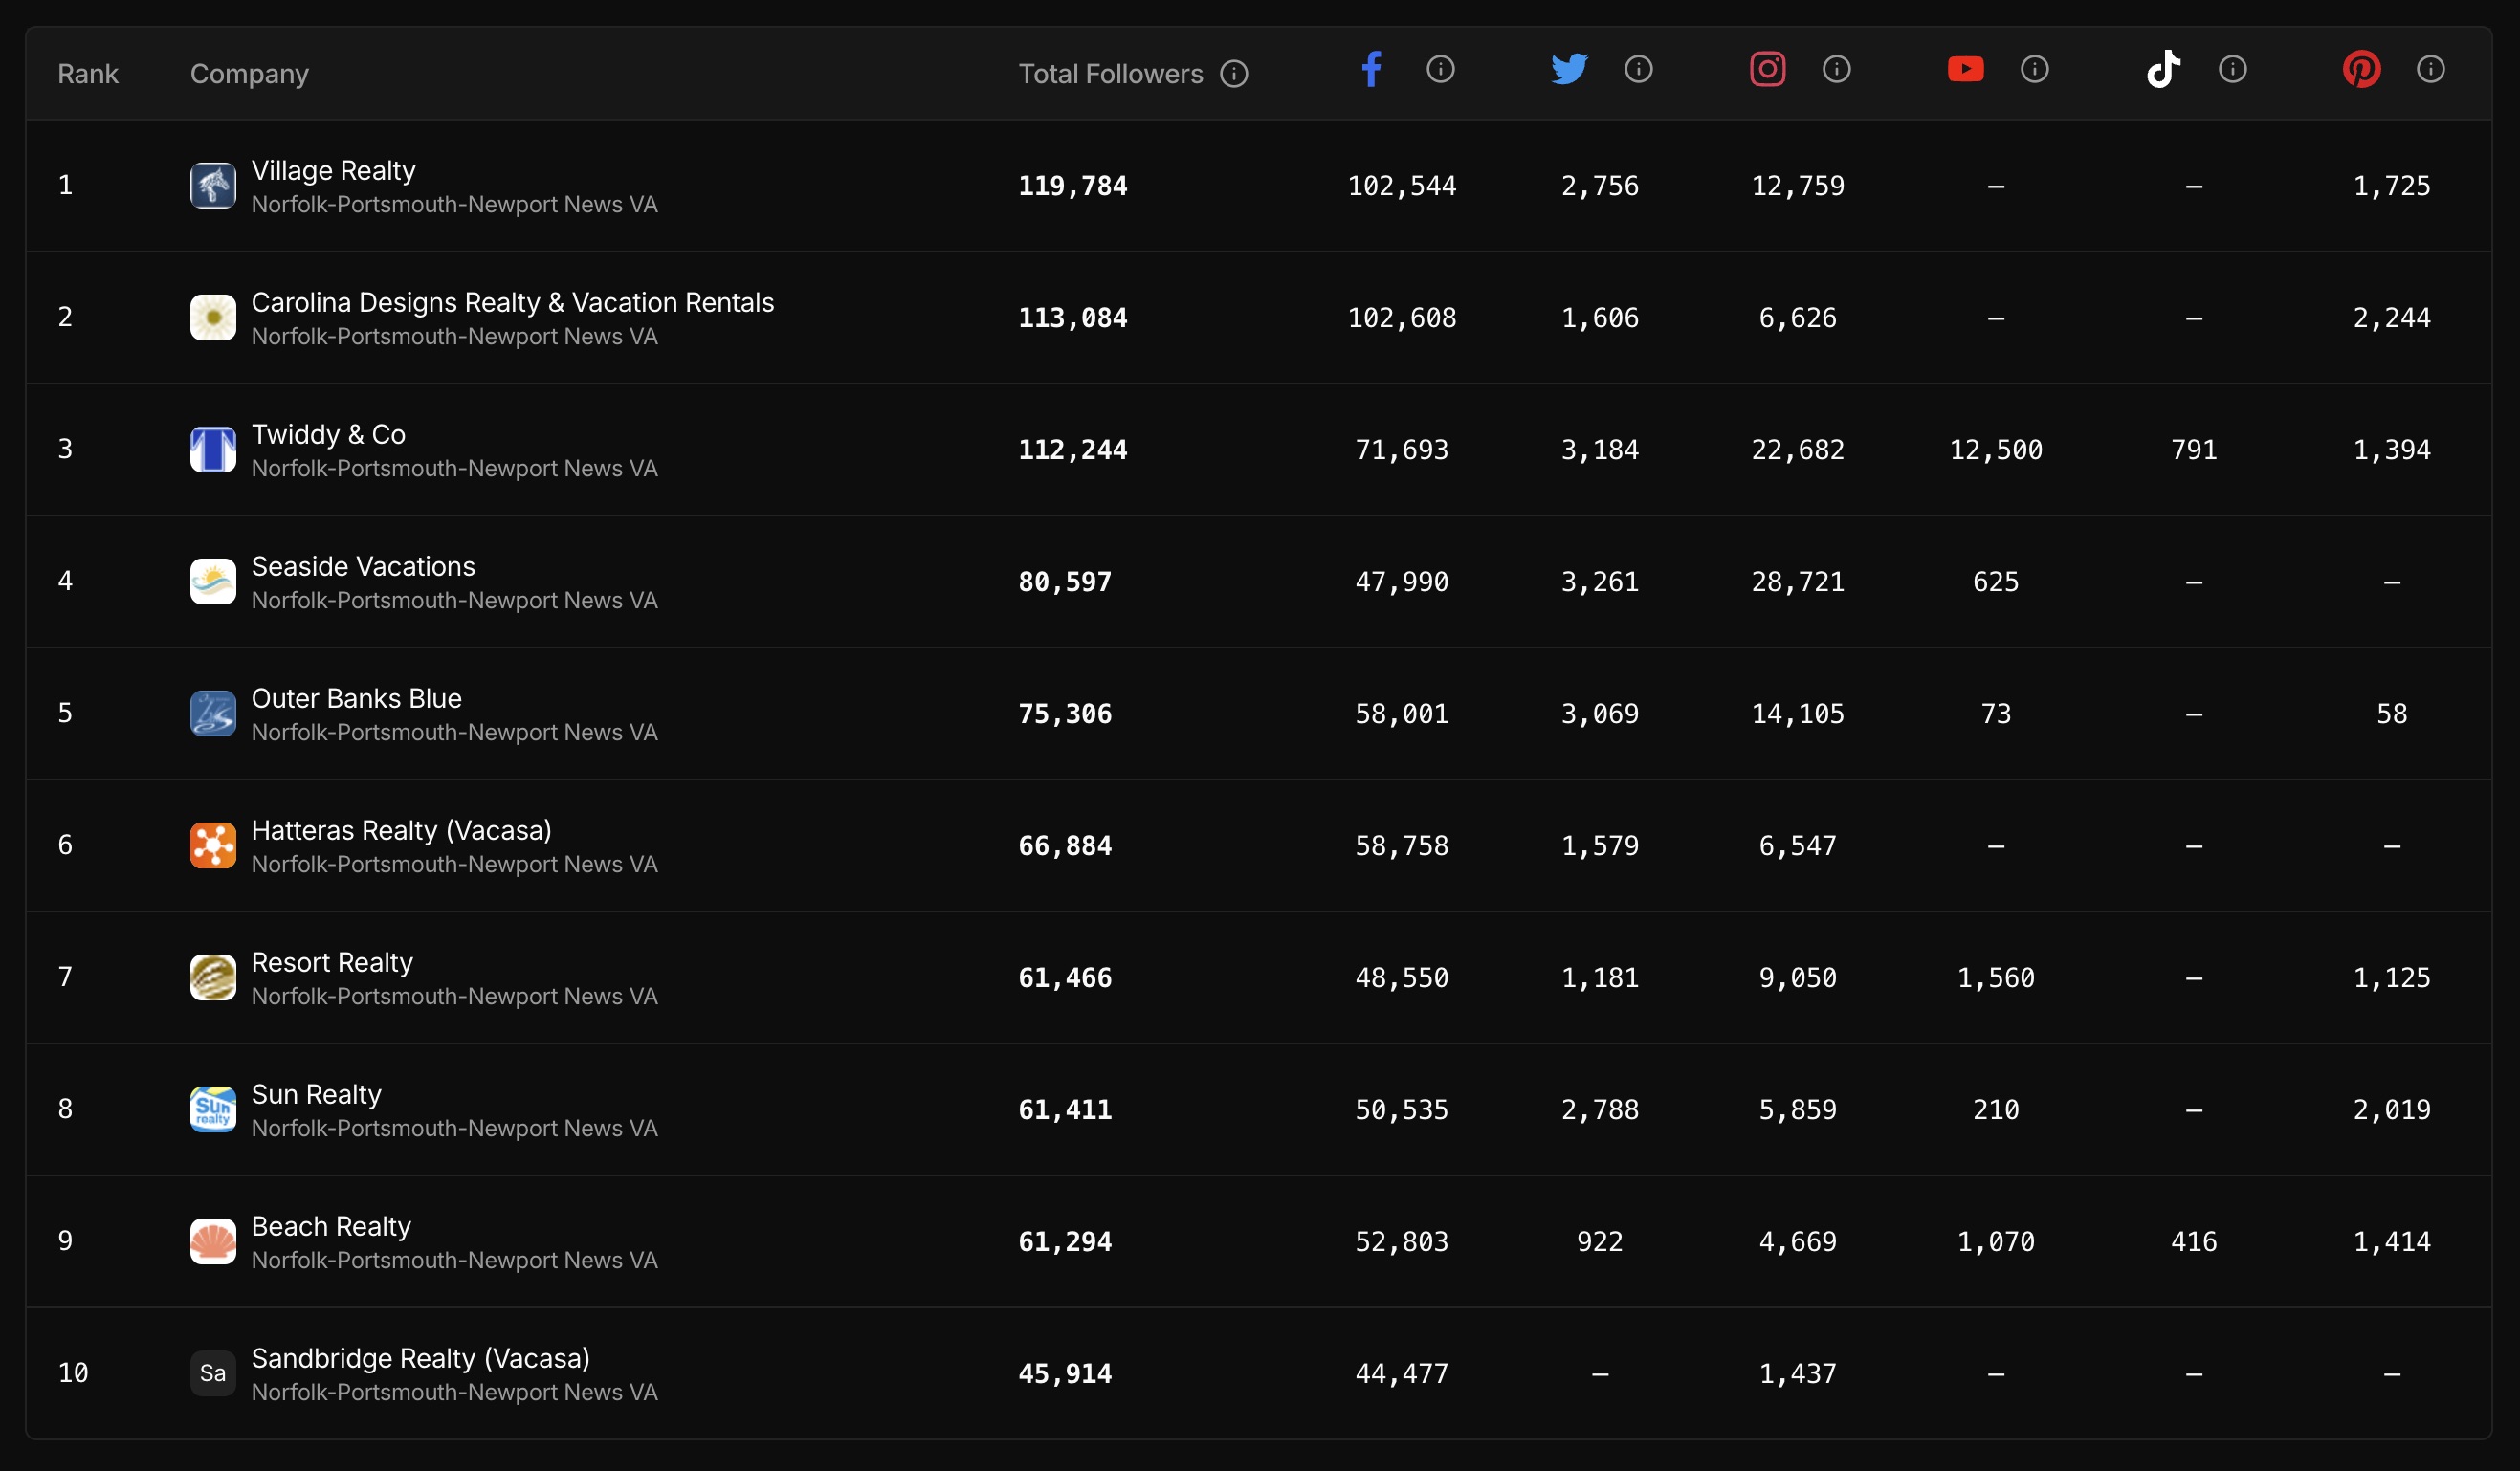
Task: Select total followers value 112,244
Action: pyautogui.click(x=1072, y=450)
